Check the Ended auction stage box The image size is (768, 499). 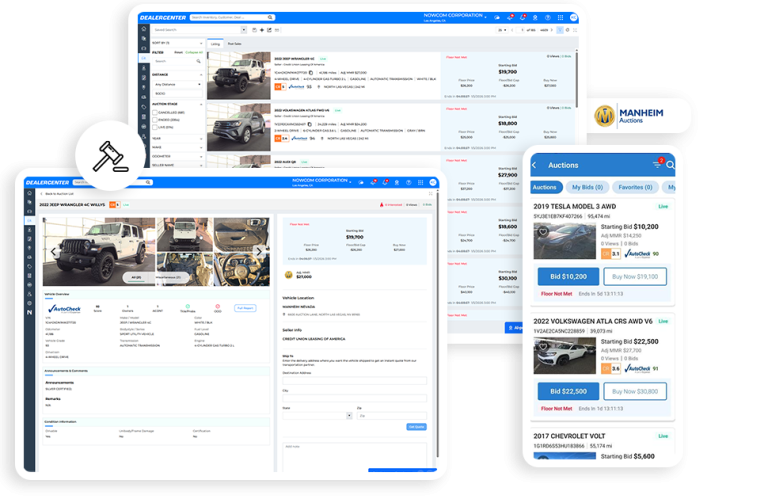tap(155, 119)
